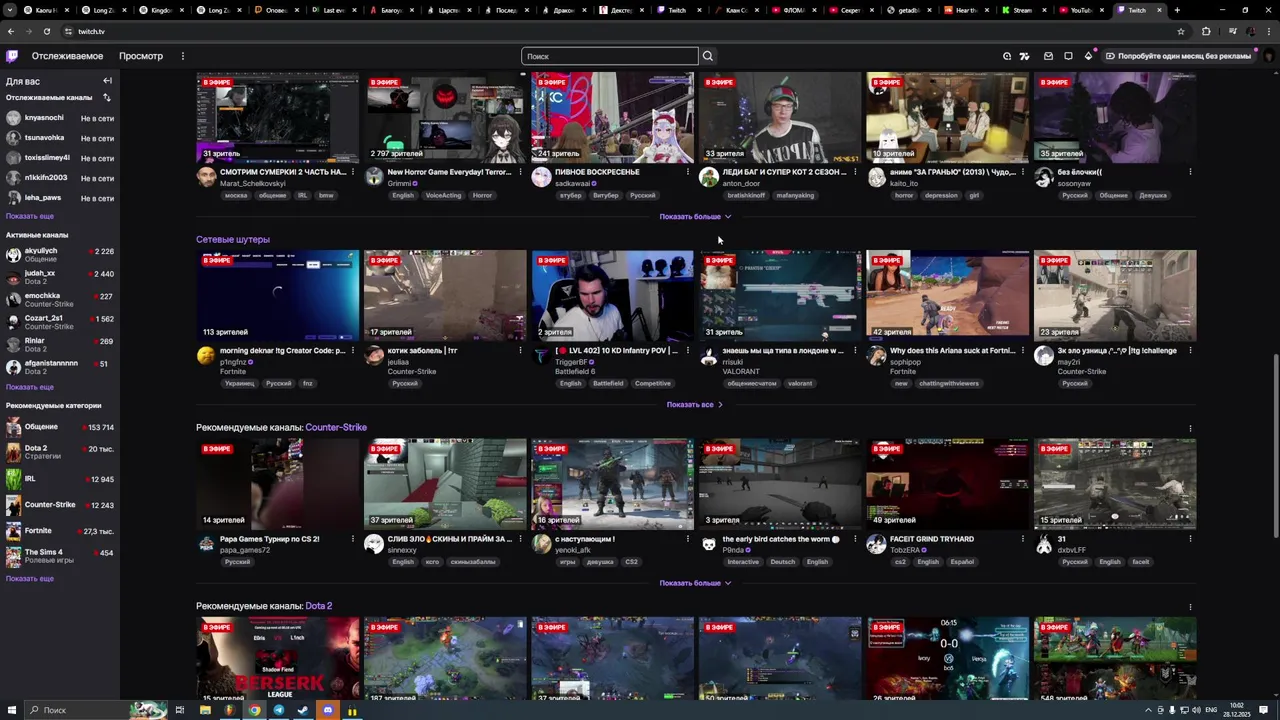Click Grimmi channel avatar
1280x720 pixels.
tap(374, 177)
